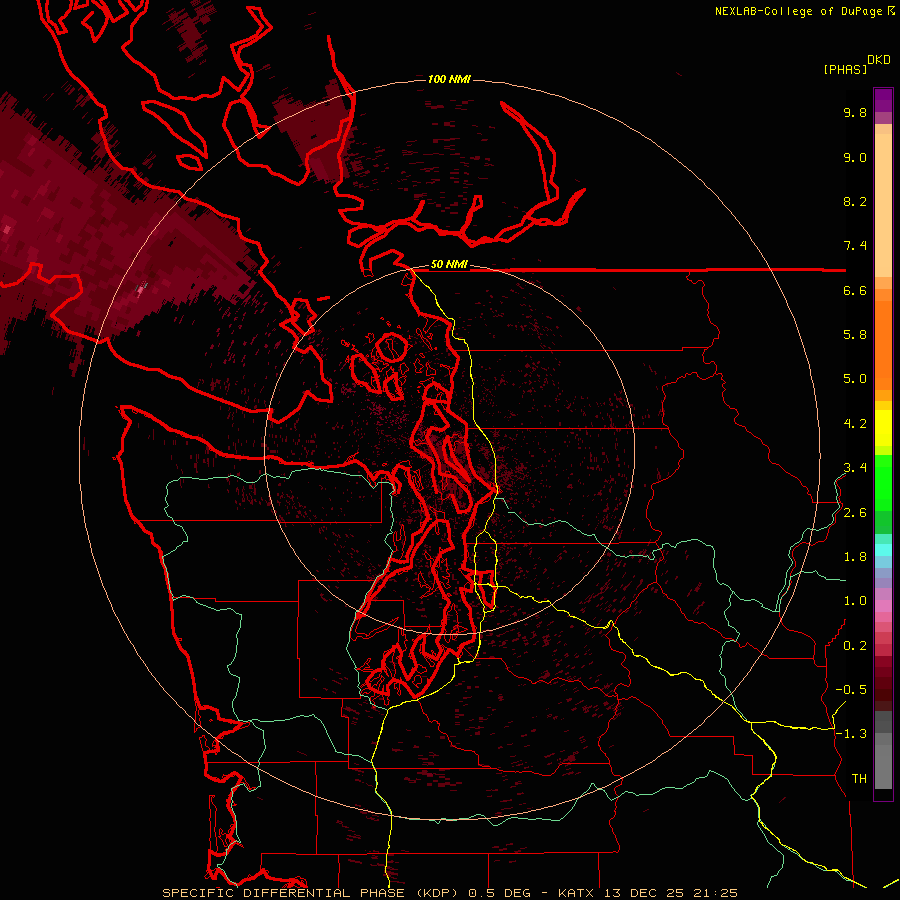Click the 4.2 legend value
The width and height of the screenshot is (900, 900).
click(855, 424)
